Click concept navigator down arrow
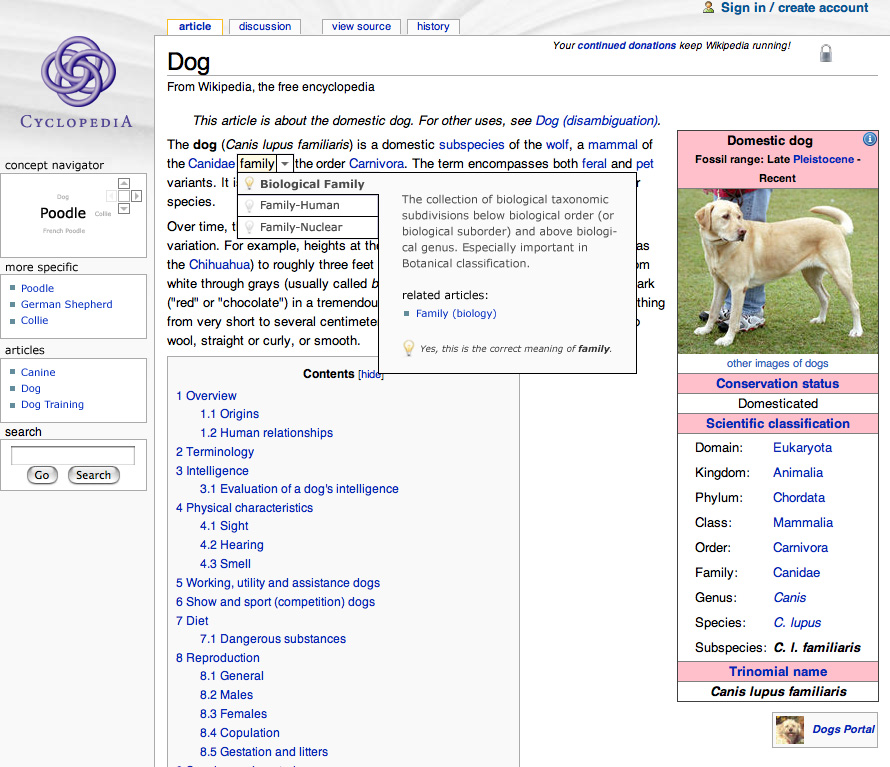890x767 pixels. (x=124, y=209)
